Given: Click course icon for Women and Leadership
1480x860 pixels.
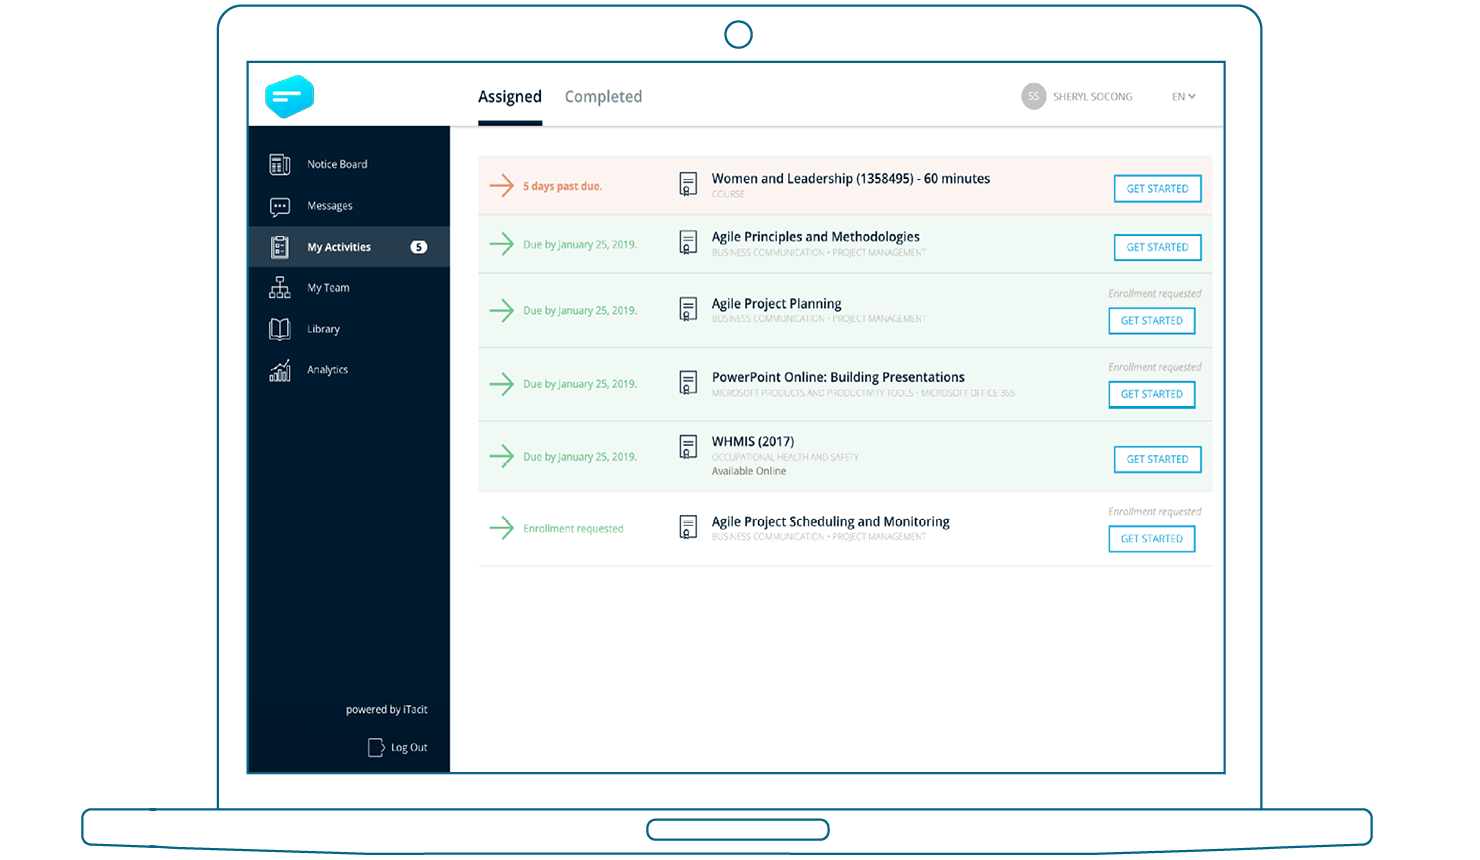Looking at the screenshot, I should point(688,184).
